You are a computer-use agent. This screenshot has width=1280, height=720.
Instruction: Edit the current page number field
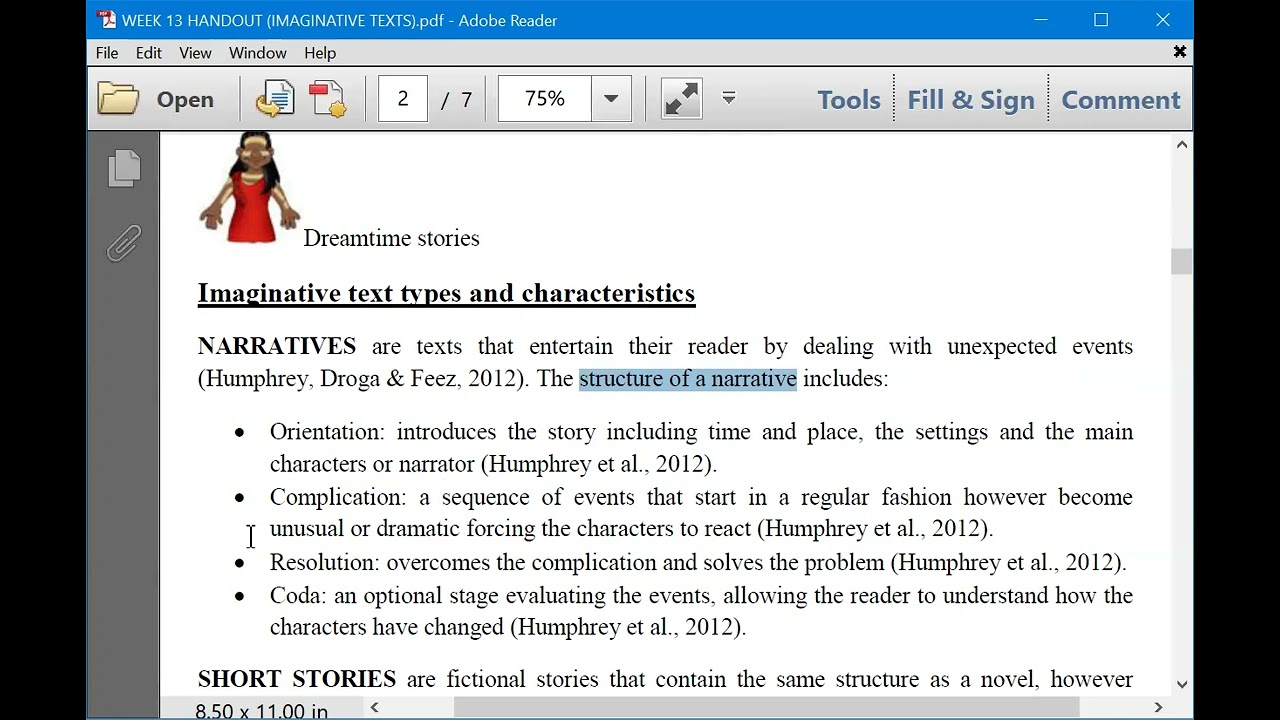click(403, 99)
